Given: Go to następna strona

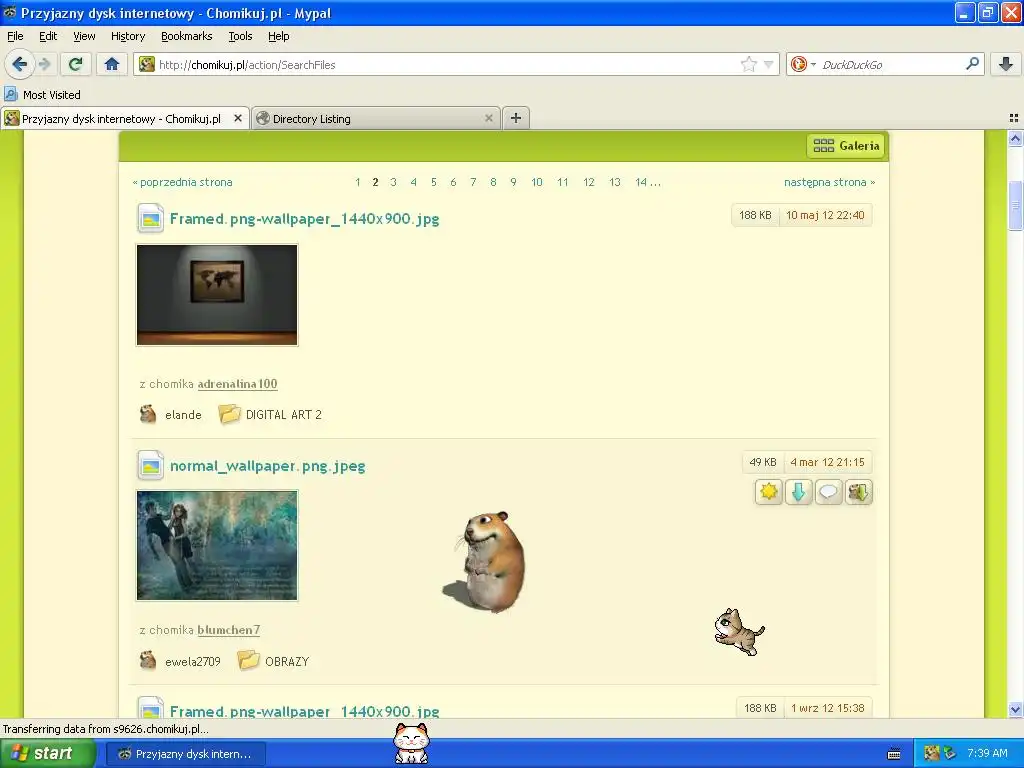Looking at the screenshot, I should 829,182.
